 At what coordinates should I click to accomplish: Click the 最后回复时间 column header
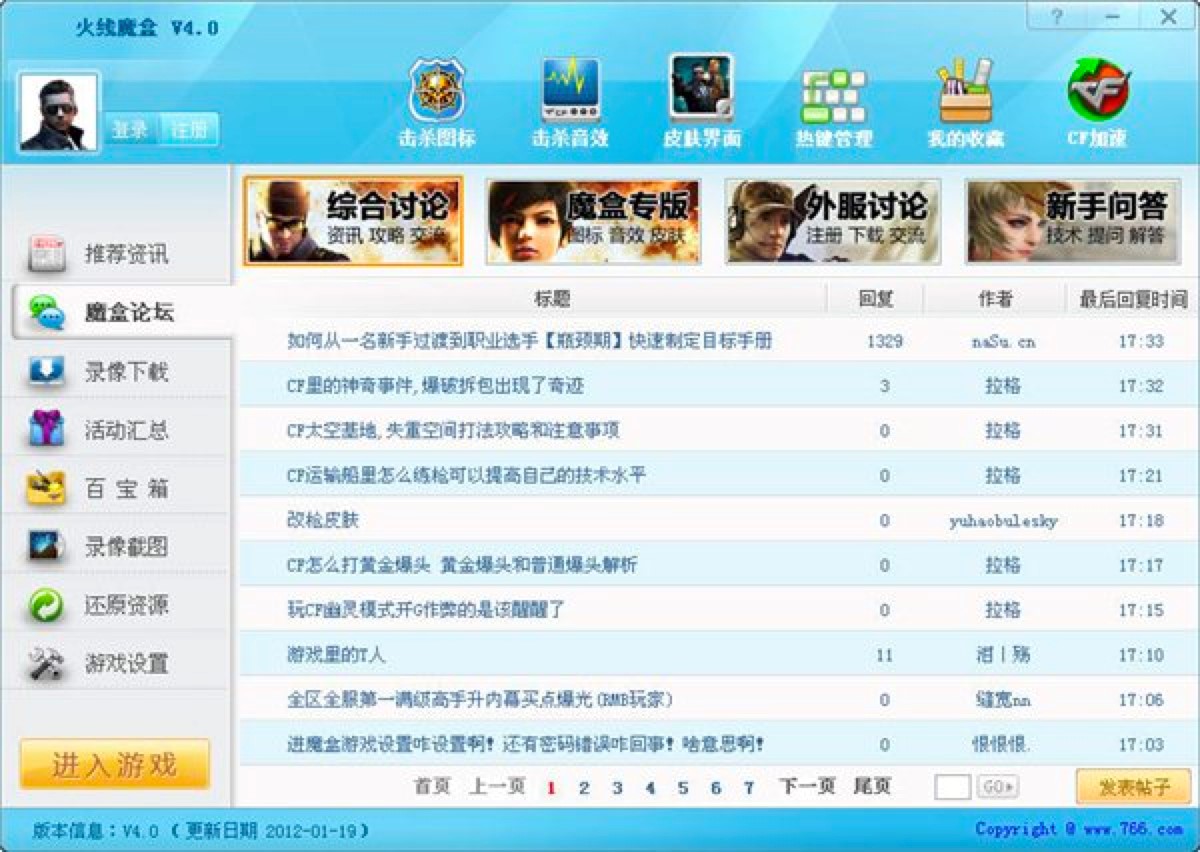[x=1133, y=299]
